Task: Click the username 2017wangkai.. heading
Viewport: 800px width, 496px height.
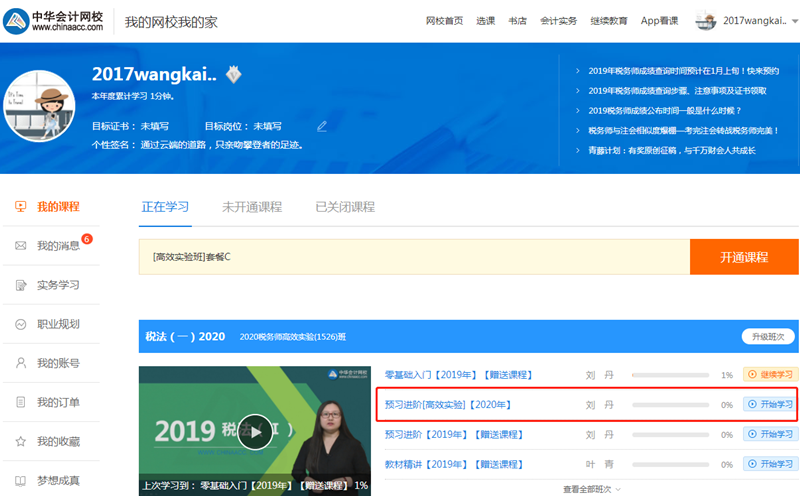Action: point(154,75)
